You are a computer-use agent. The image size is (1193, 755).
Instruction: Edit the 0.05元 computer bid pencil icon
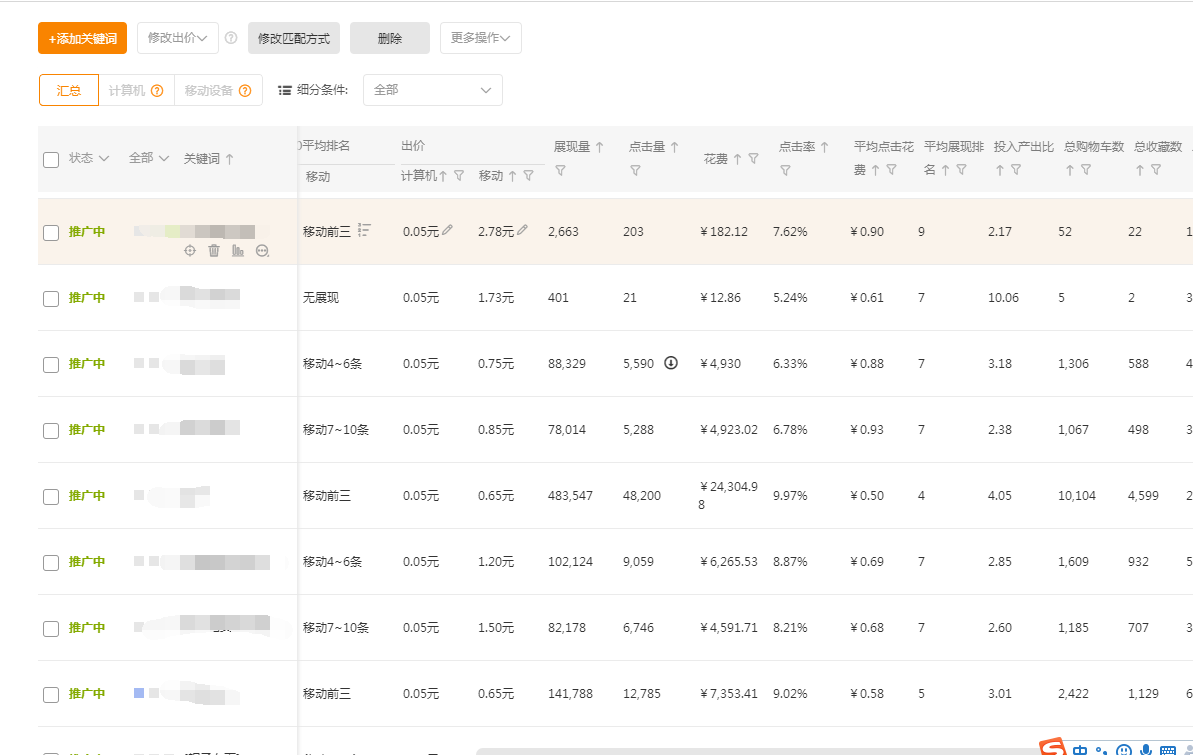click(x=448, y=231)
